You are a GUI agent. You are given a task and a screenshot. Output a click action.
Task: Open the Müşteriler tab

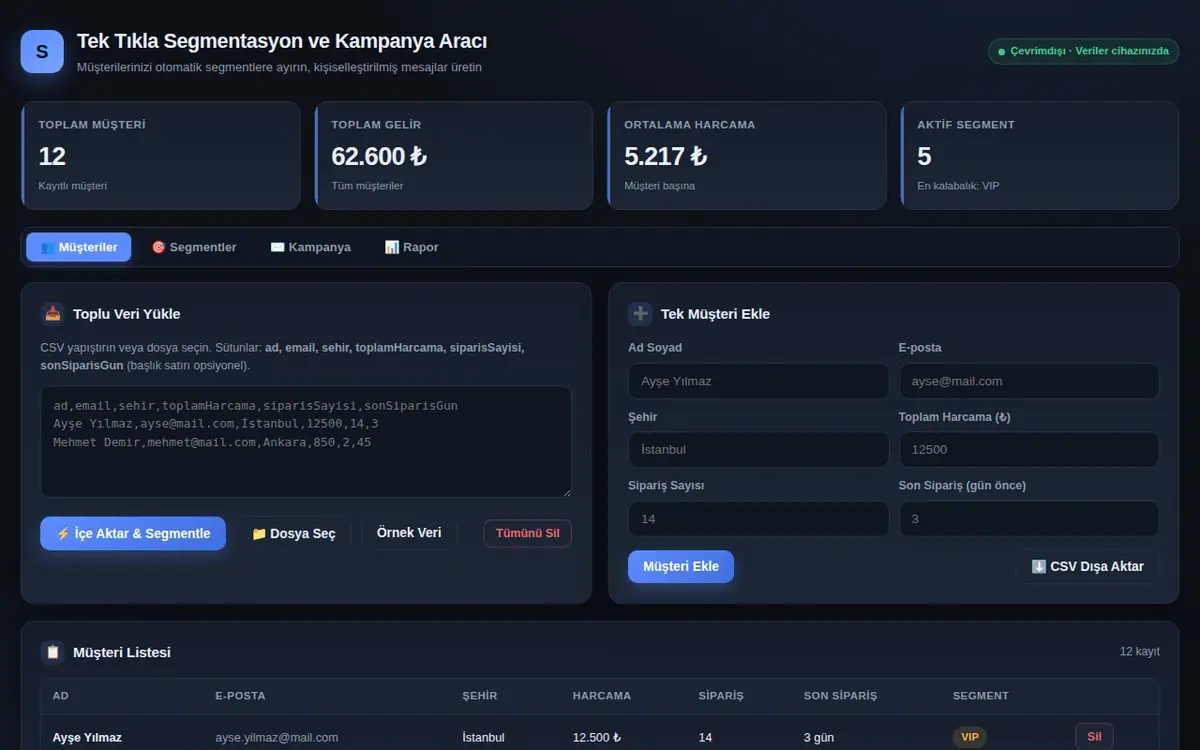pyautogui.click(x=79, y=247)
